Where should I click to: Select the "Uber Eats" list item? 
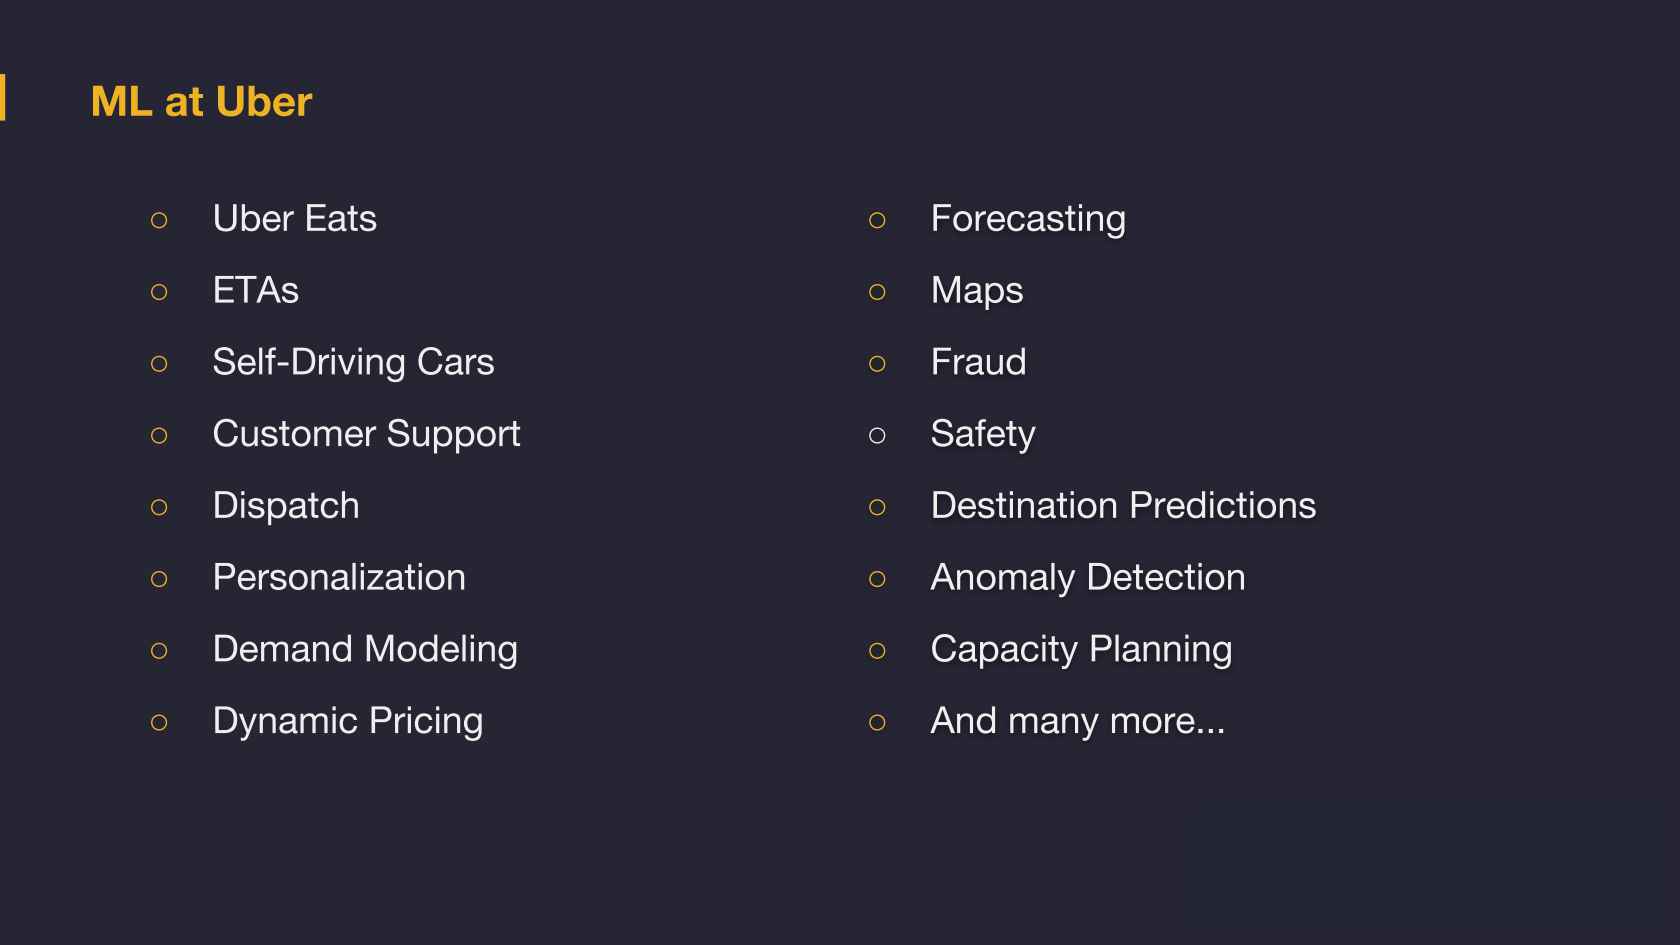click(x=294, y=219)
